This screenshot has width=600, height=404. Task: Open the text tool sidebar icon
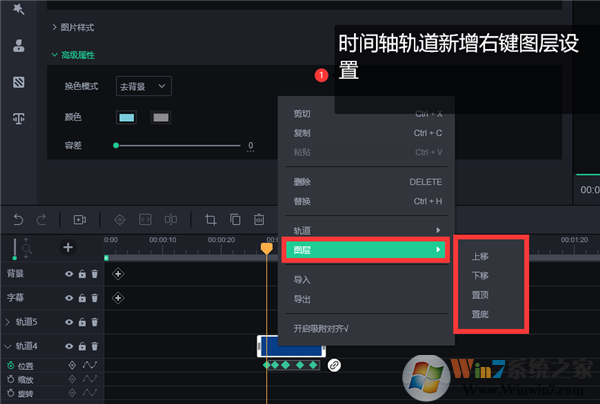[x=19, y=119]
